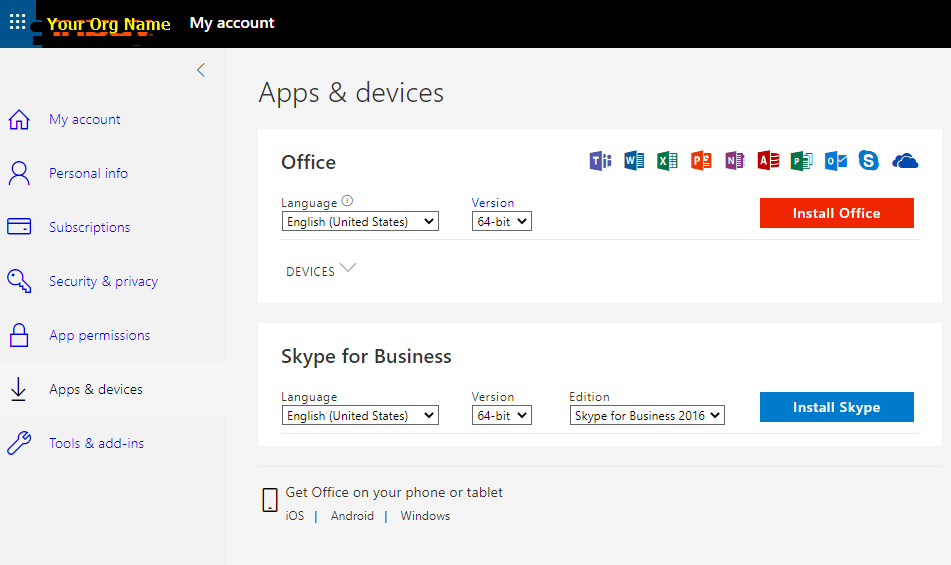Click the phone icon beside Get Office
951x565 pixels.
270,500
